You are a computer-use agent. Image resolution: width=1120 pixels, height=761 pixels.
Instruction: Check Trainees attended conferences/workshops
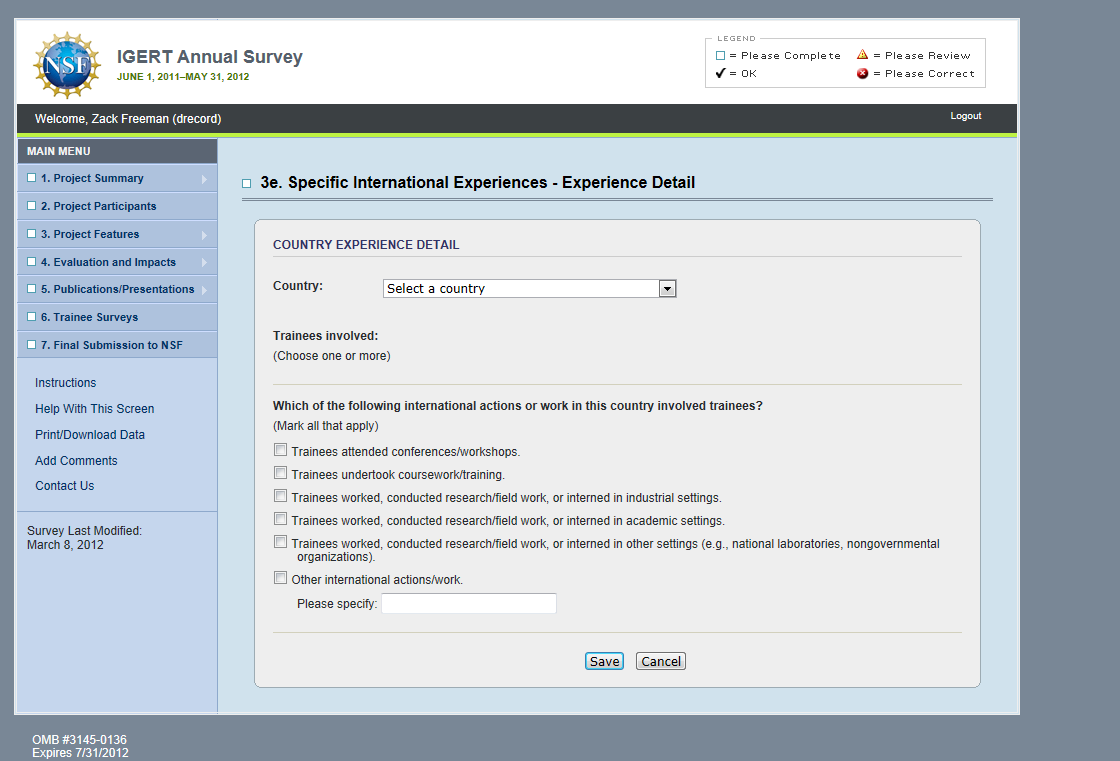(281, 451)
